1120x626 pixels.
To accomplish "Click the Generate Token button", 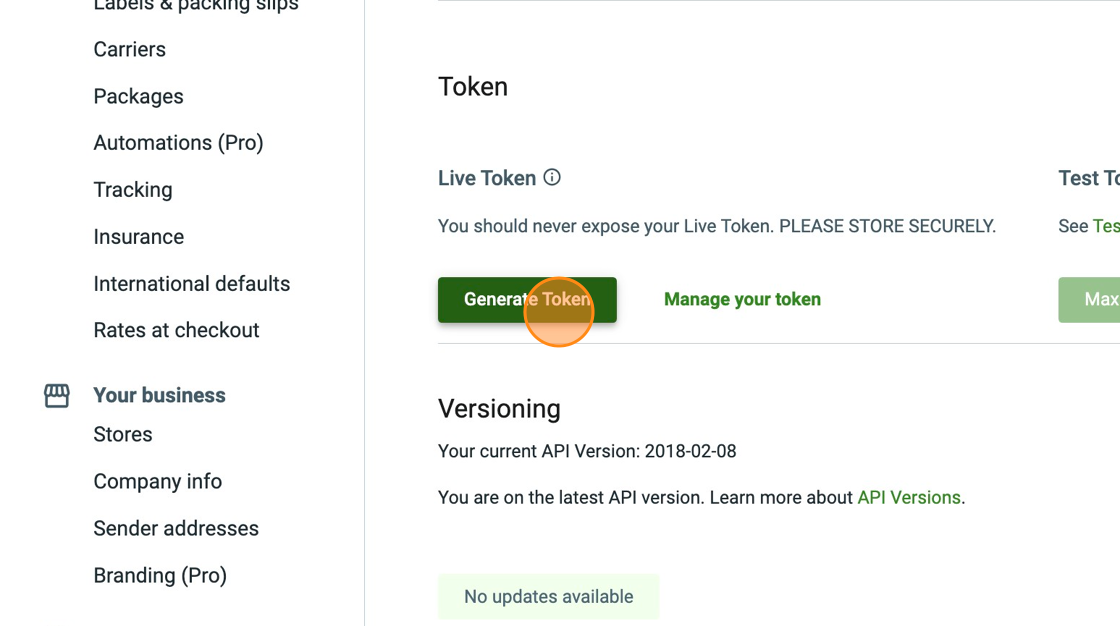I will (x=527, y=299).
